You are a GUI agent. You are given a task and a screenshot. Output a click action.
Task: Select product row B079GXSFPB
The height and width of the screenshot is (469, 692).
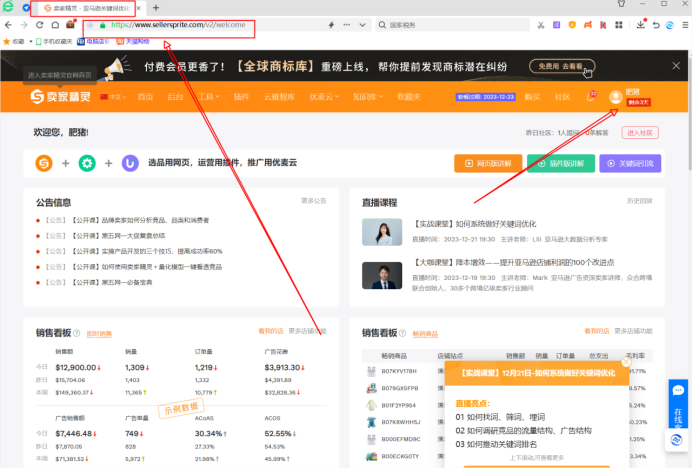(399, 388)
